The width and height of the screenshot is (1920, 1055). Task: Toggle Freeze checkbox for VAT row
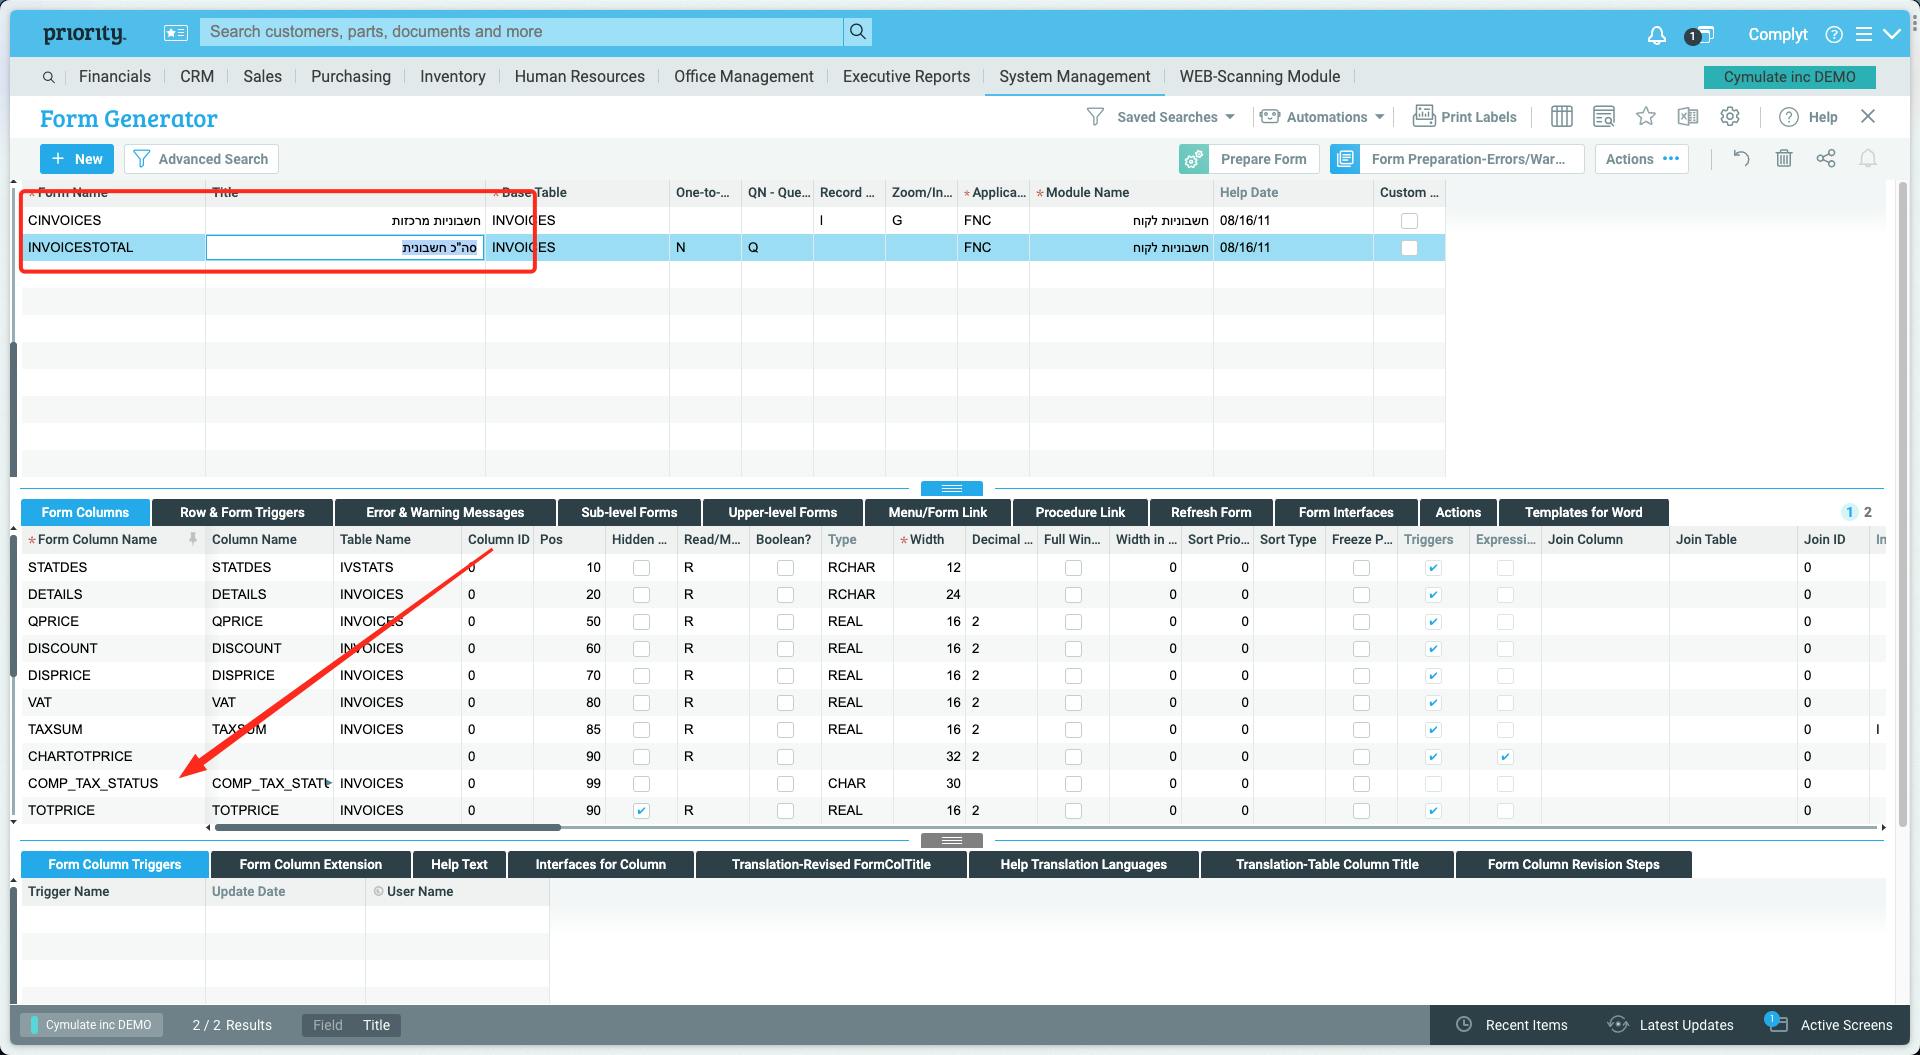pos(1361,703)
